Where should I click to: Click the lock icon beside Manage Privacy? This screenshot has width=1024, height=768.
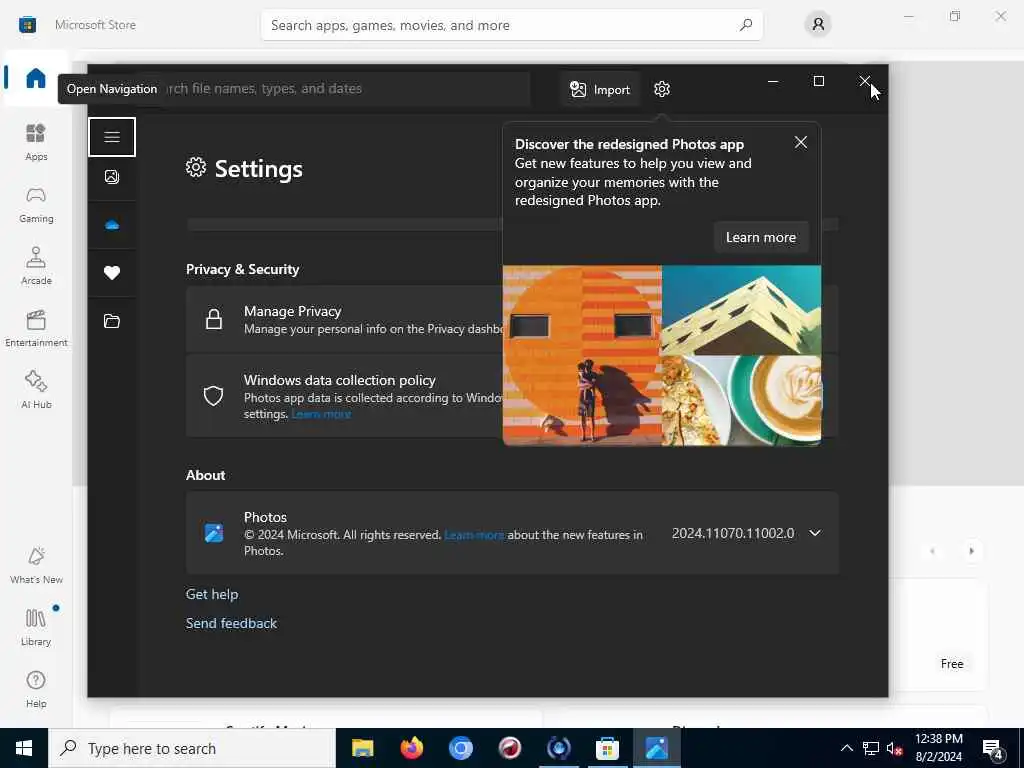point(214,319)
